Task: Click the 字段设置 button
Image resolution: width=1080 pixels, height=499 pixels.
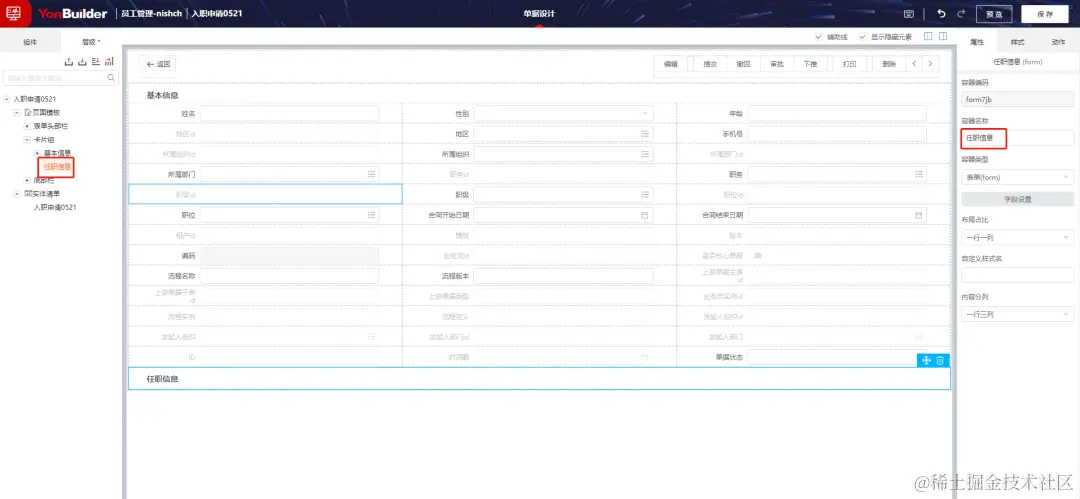Action: [1017, 199]
